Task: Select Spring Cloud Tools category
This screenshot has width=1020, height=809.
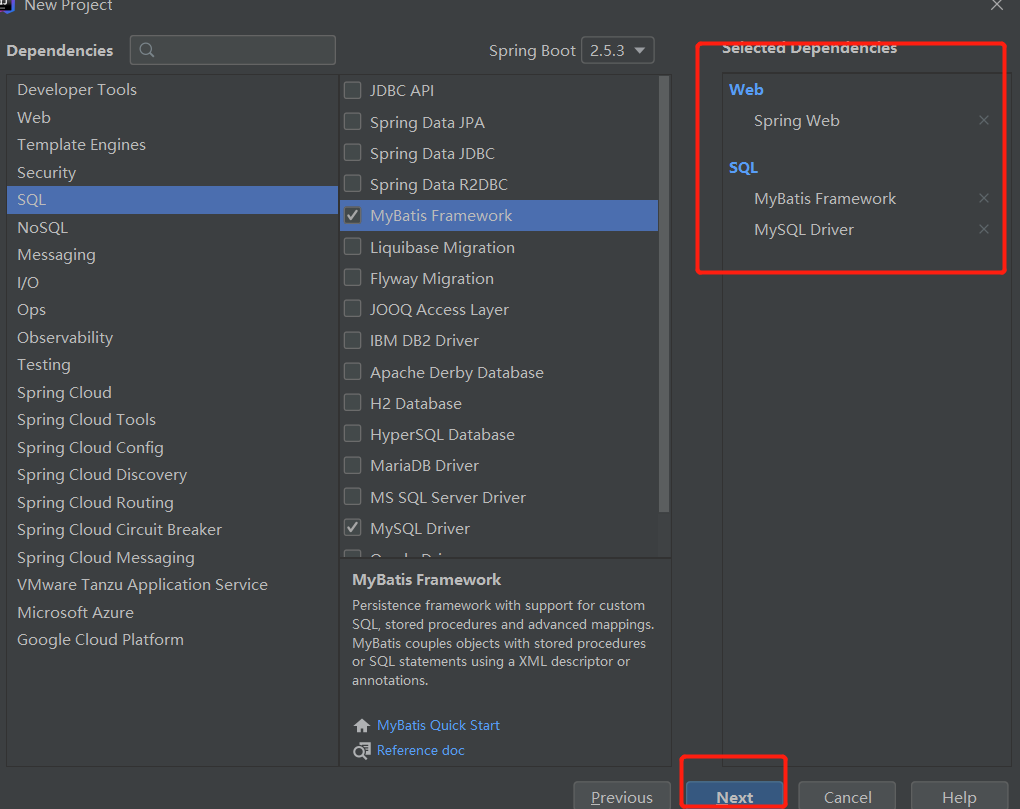Action: pos(172,419)
